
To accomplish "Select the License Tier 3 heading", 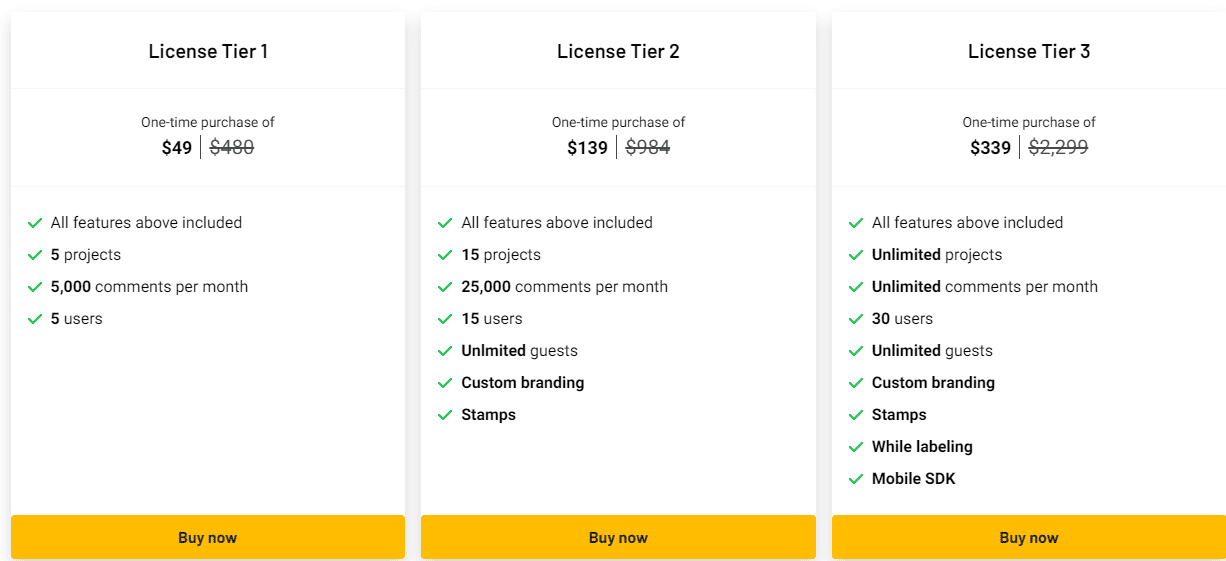I will coord(1029,51).
